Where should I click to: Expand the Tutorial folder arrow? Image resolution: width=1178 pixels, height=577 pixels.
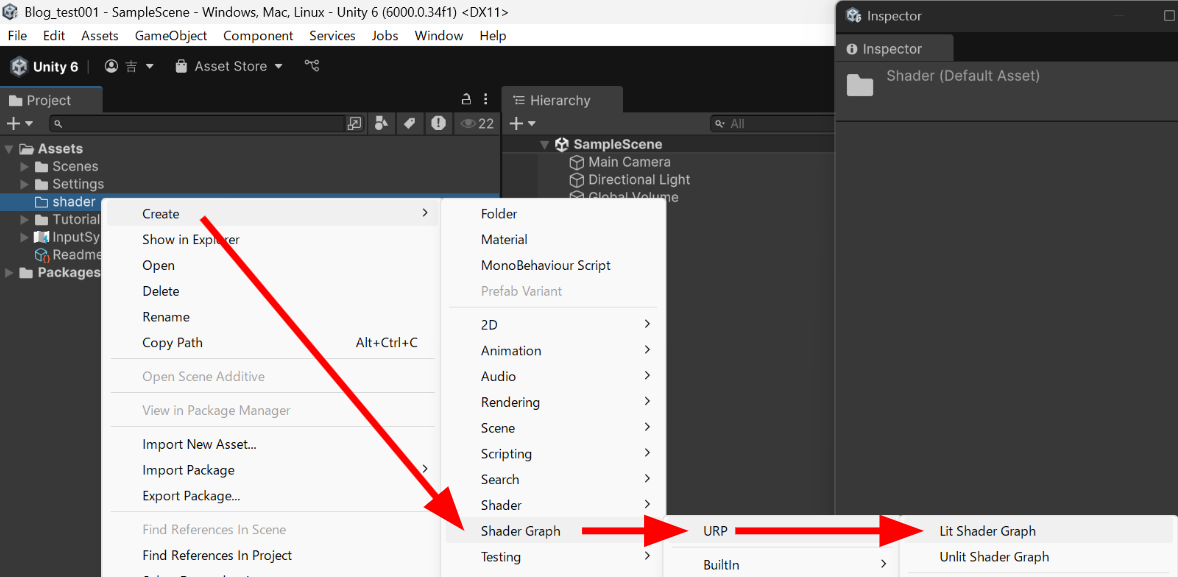tap(25, 219)
